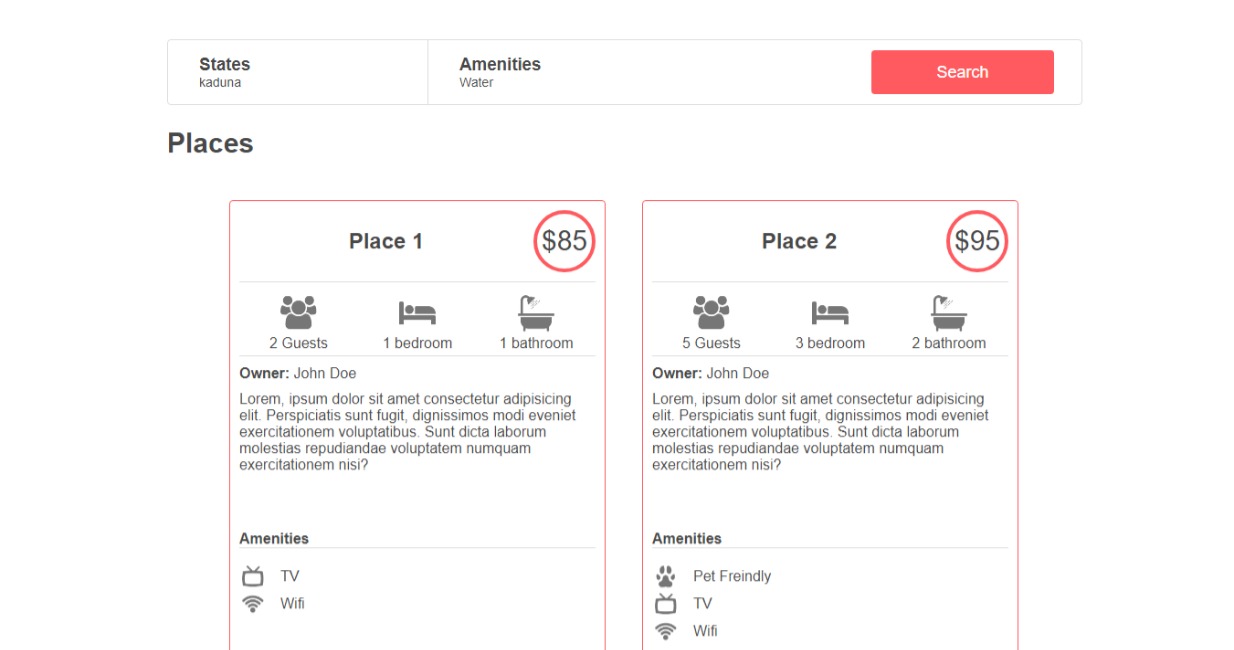Select the Place 1 title
Screen dimensions: 1234x650
tap(386, 241)
